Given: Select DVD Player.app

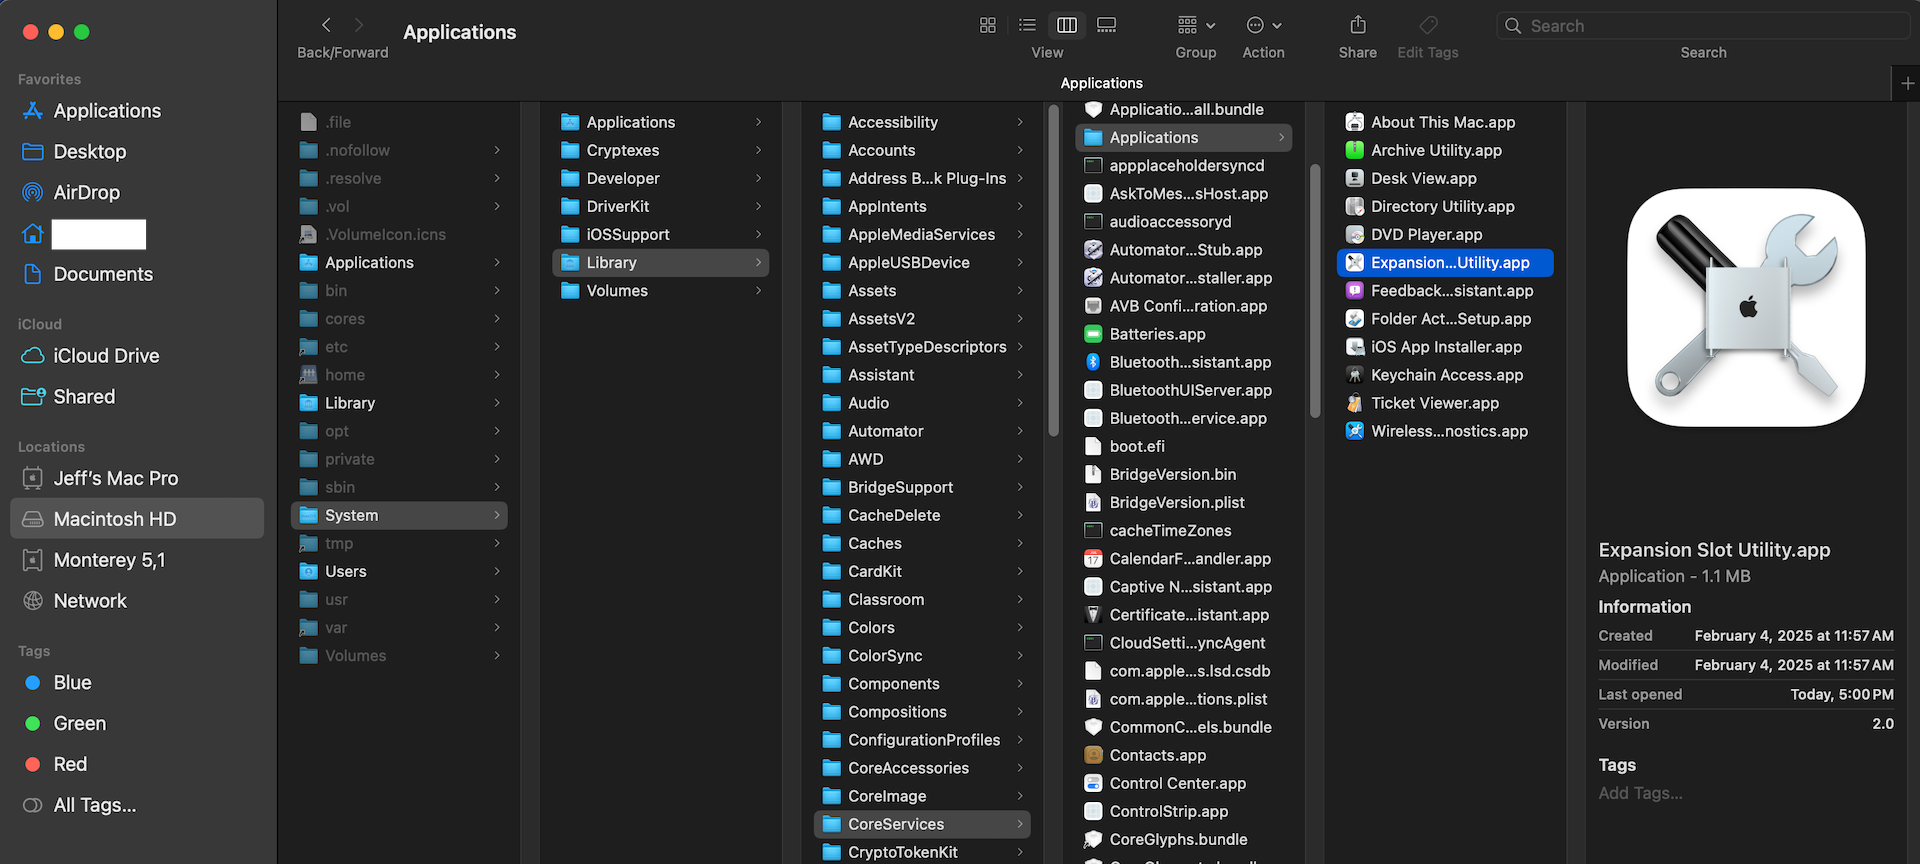Looking at the screenshot, I should [1445, 234].
